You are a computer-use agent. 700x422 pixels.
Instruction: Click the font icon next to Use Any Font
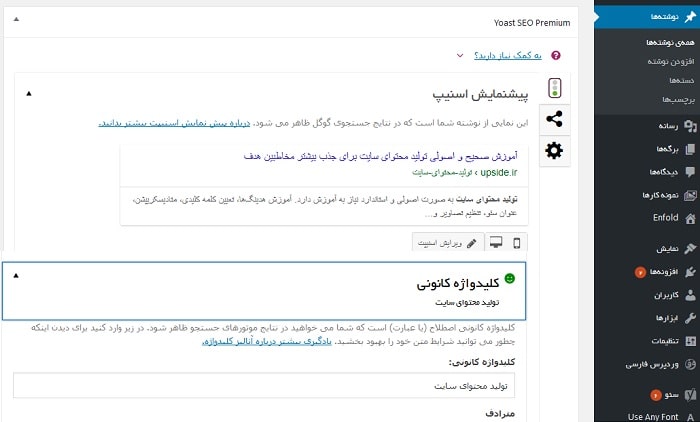coord(690,417)
